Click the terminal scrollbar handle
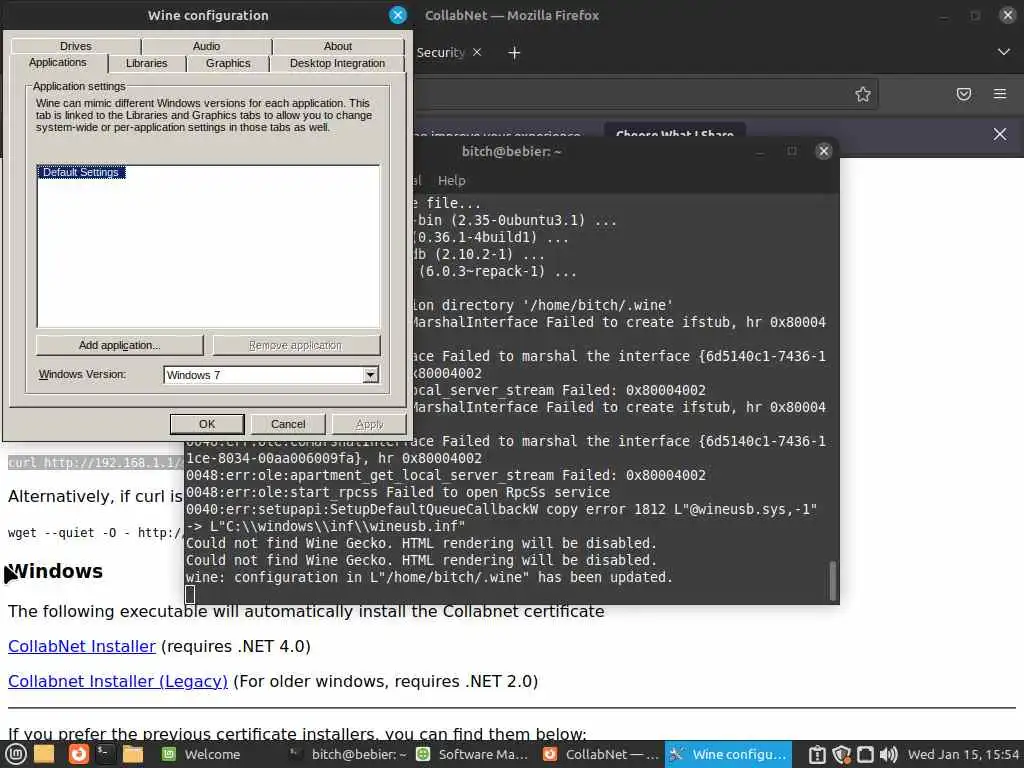This screenshot has width=1024, height=768. point(832,580)
